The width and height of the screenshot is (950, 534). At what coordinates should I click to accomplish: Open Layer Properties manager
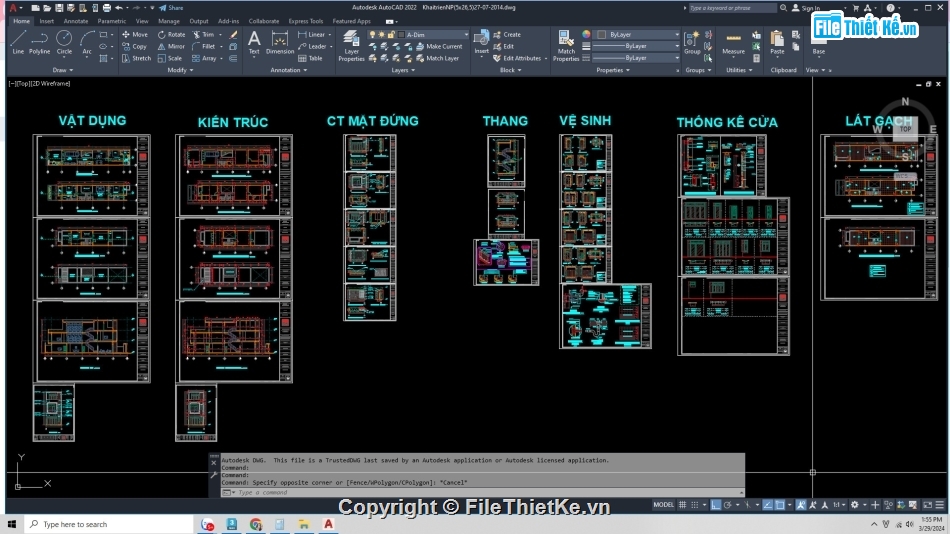(x=351, y=46)
